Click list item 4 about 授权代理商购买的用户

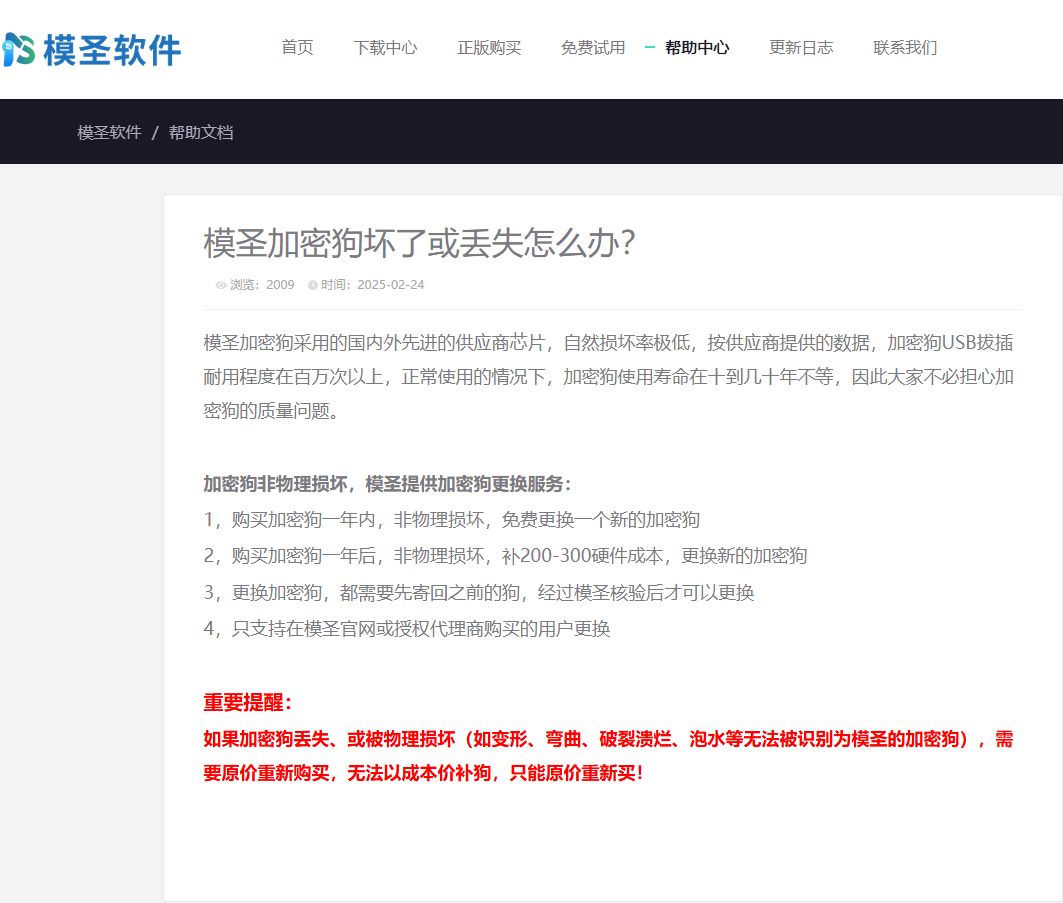407,628
